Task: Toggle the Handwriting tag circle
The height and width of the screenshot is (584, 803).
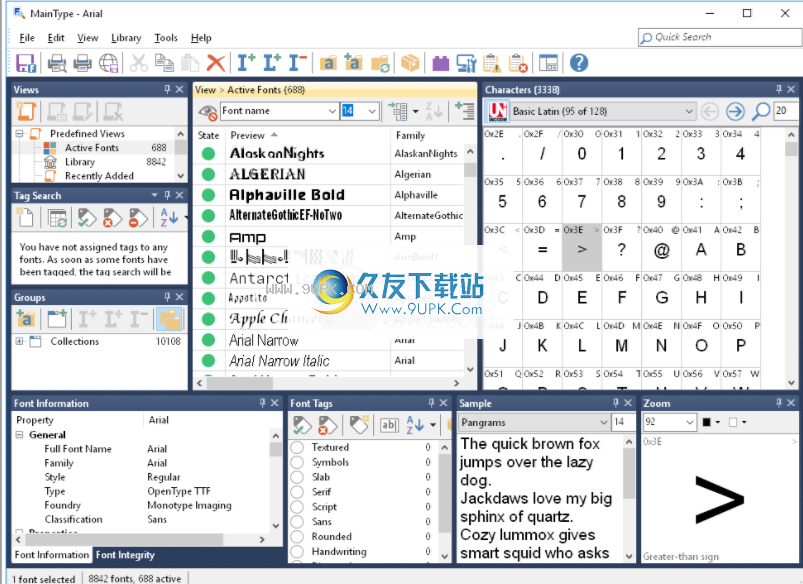Action: coord(297,551)
